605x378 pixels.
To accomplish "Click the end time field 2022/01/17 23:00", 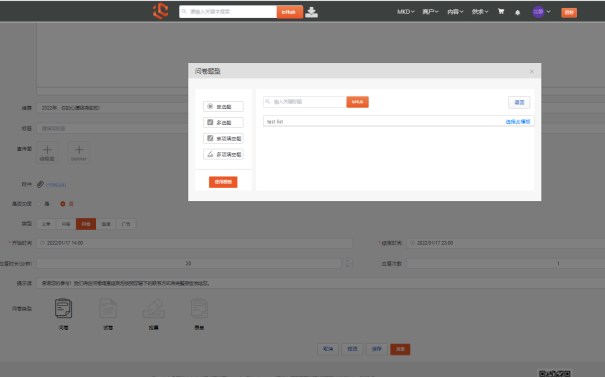I will pos(505,243).
